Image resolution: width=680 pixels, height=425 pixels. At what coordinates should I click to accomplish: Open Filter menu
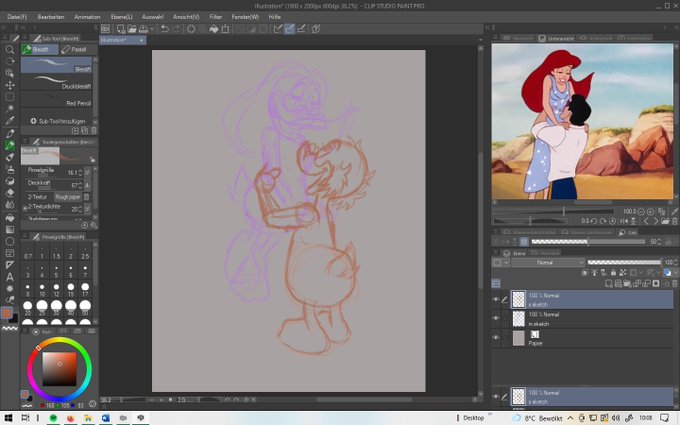[216, 17]
